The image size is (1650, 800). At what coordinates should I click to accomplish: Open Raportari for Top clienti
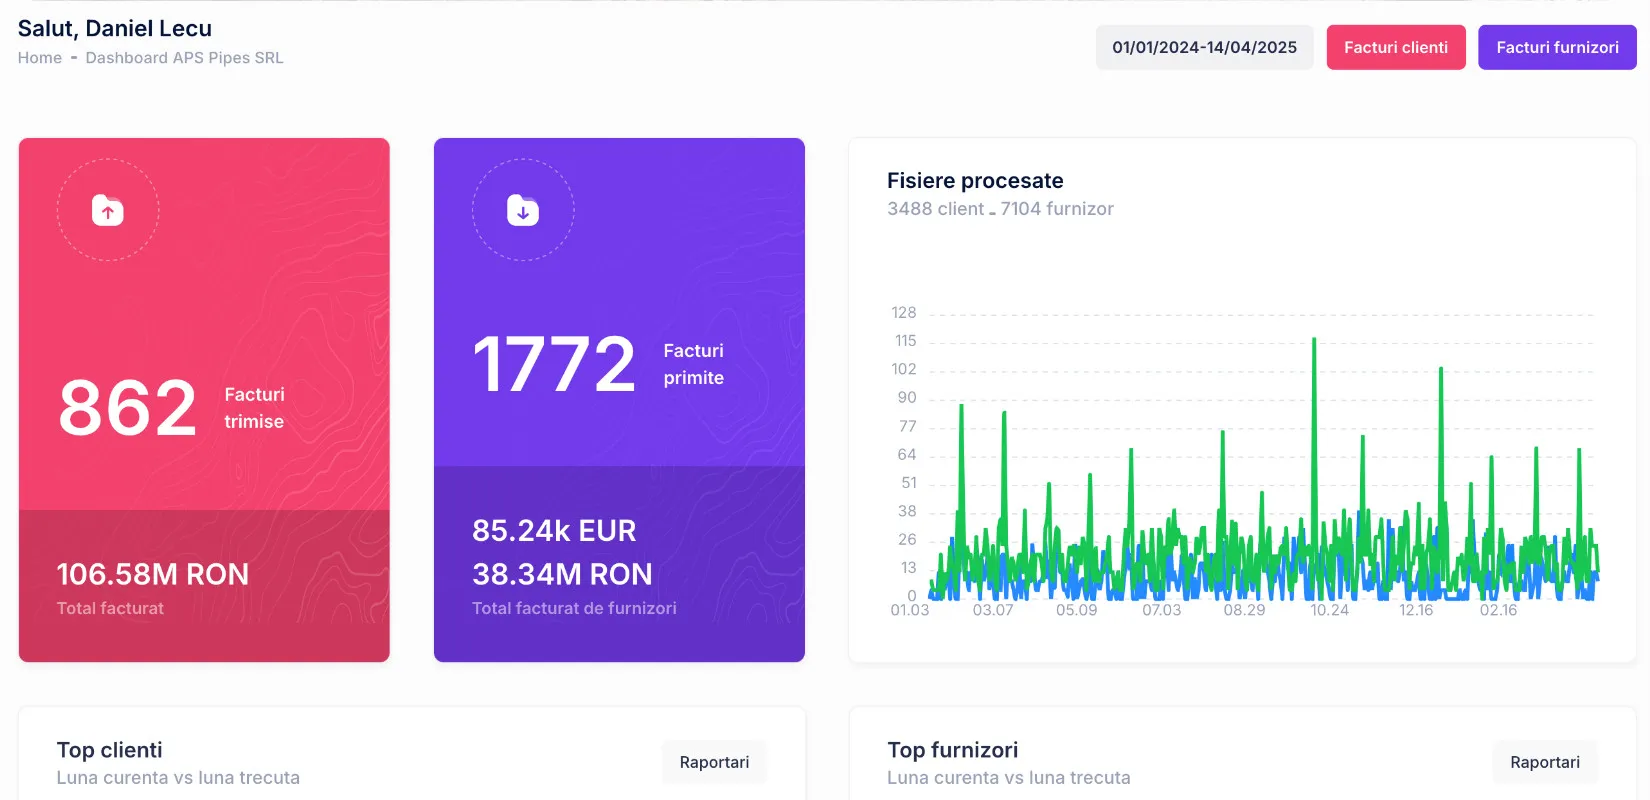[x=714, y=762]
